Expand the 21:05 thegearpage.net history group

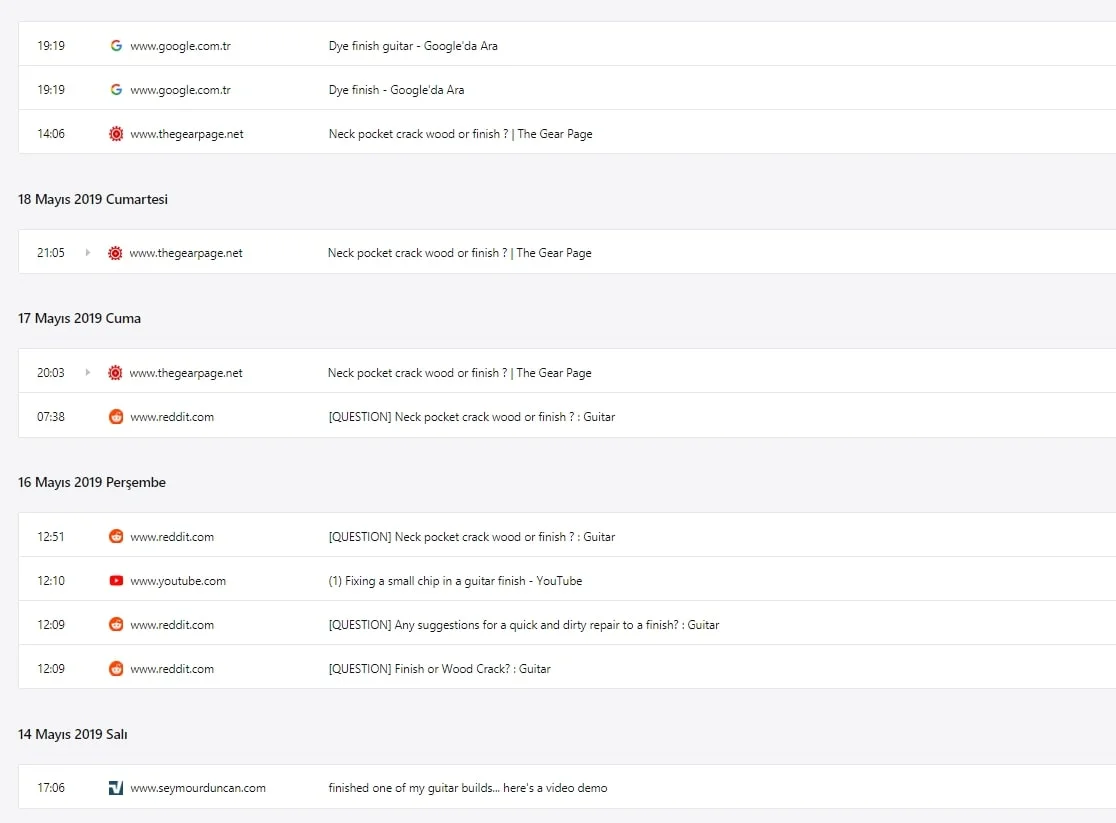point(88,253)
